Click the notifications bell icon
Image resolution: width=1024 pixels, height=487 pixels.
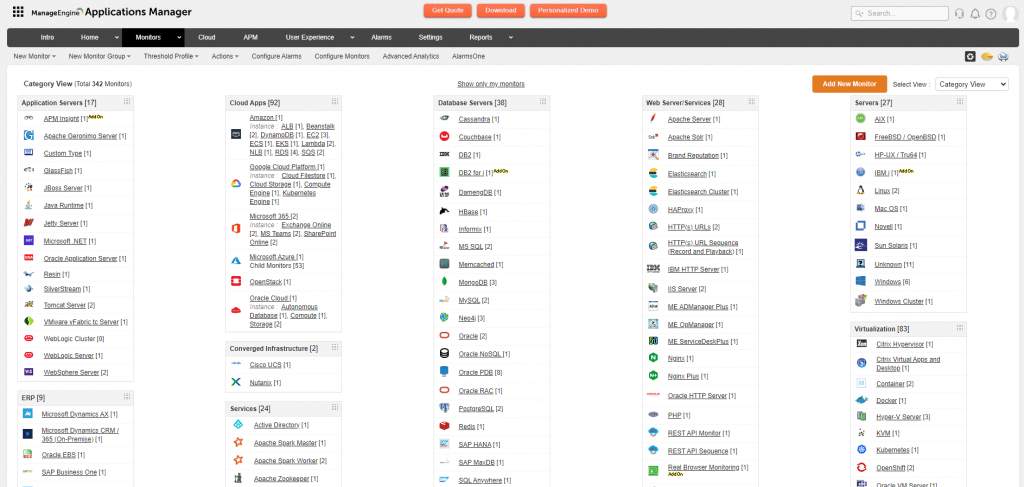coord(975,13)
